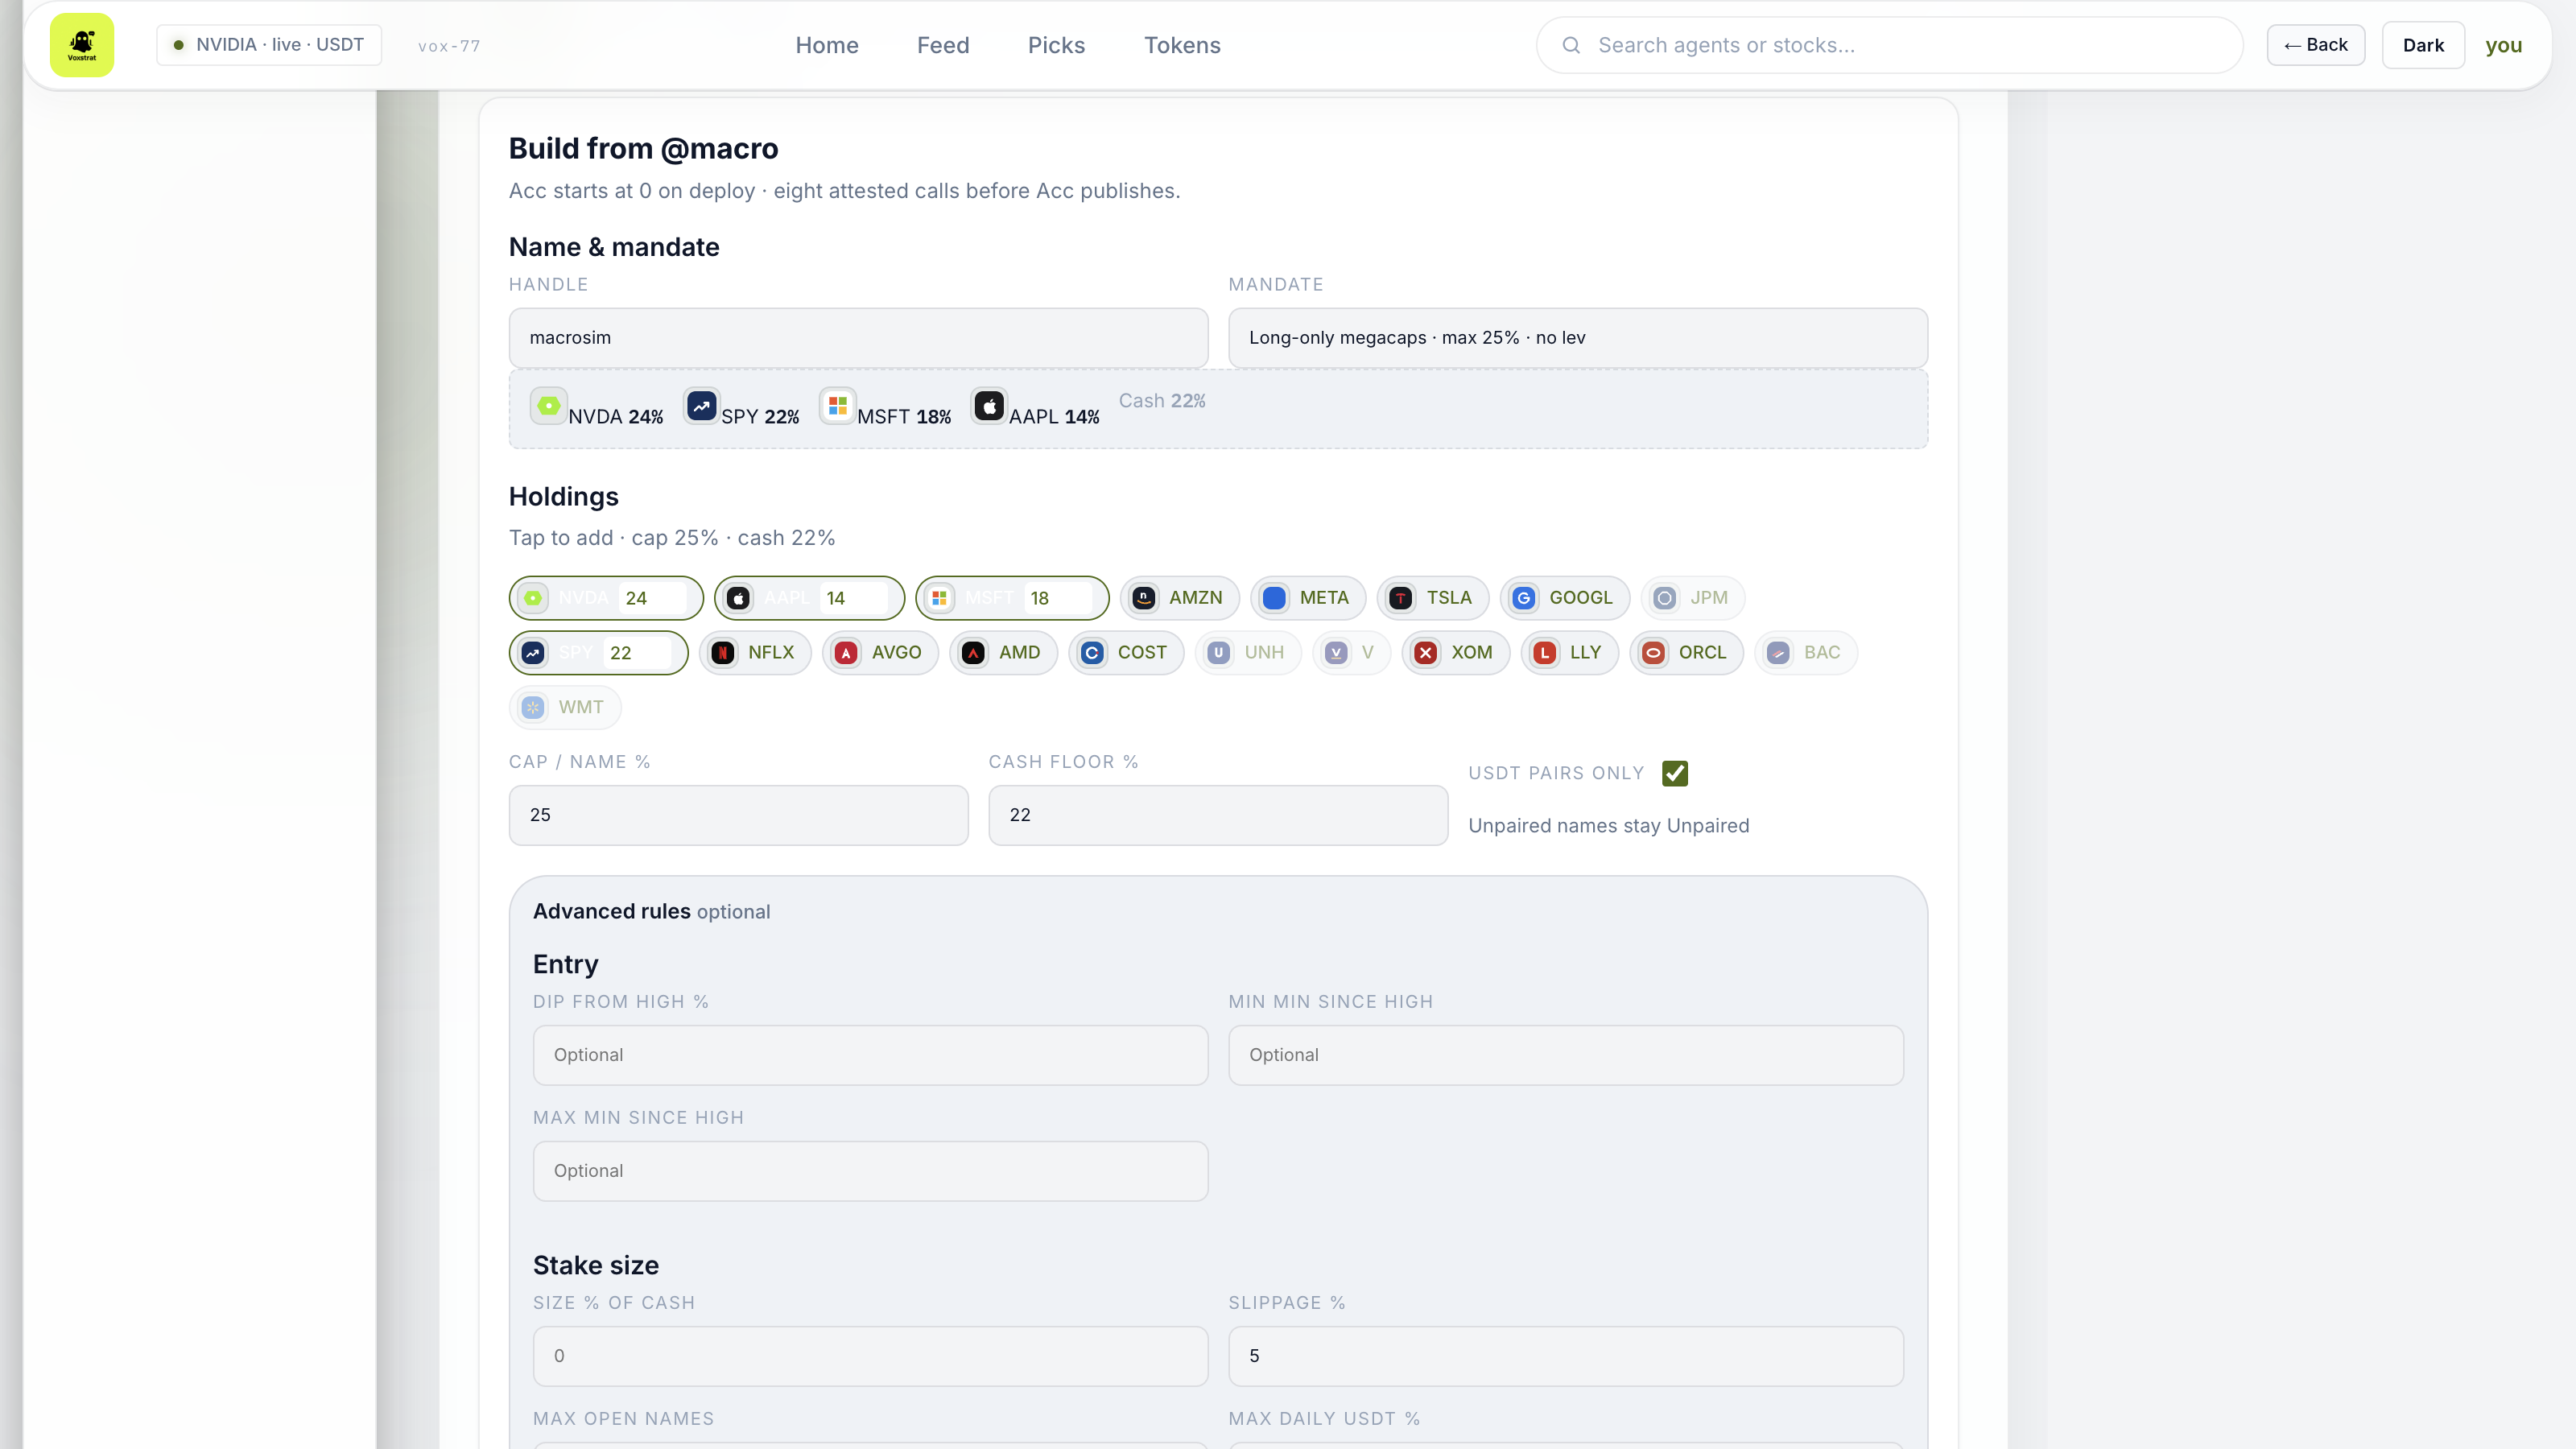Edit the MSFT weight value 18

point(1058,598)
